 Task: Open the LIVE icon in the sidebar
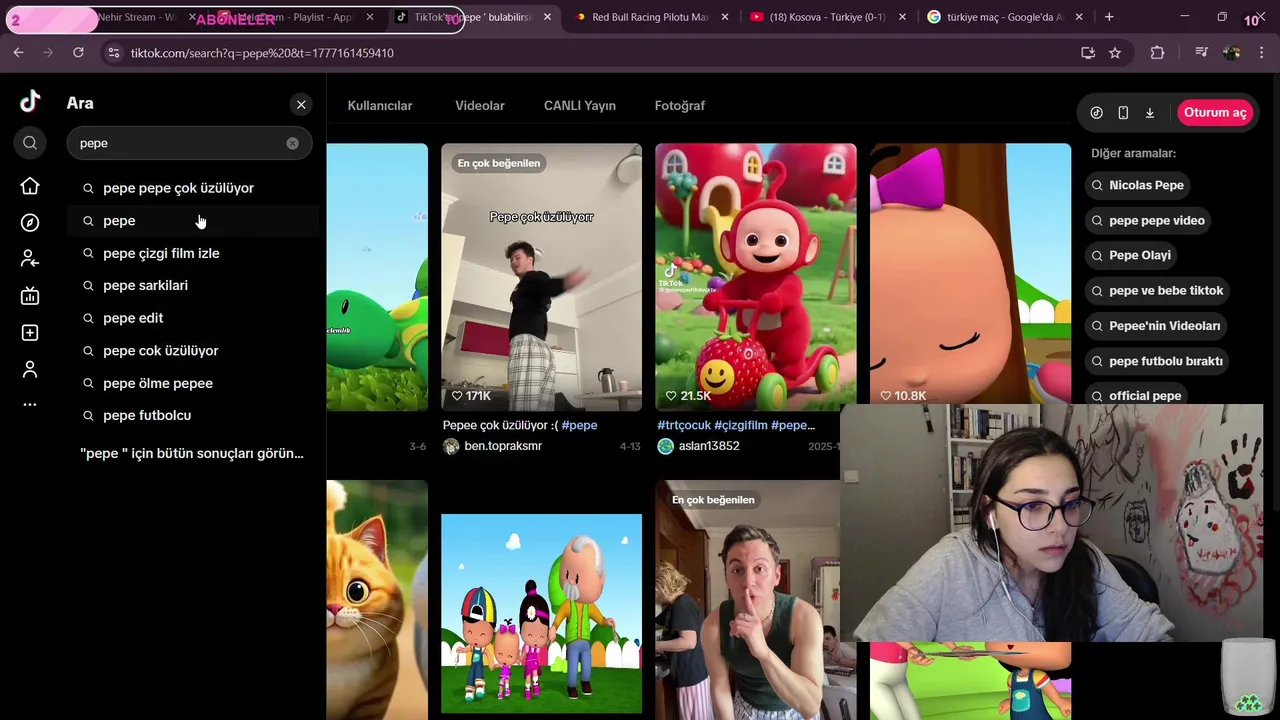tap(30, 296)
